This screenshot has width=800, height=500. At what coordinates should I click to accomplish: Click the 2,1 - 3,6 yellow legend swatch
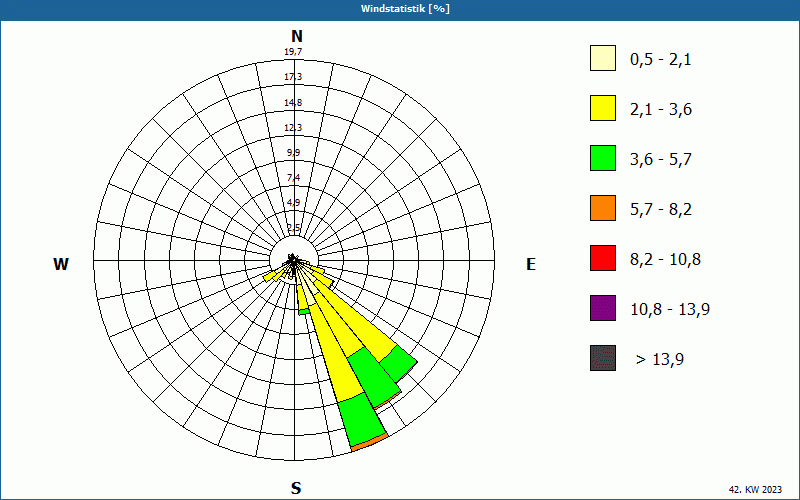tap(603, 108)
